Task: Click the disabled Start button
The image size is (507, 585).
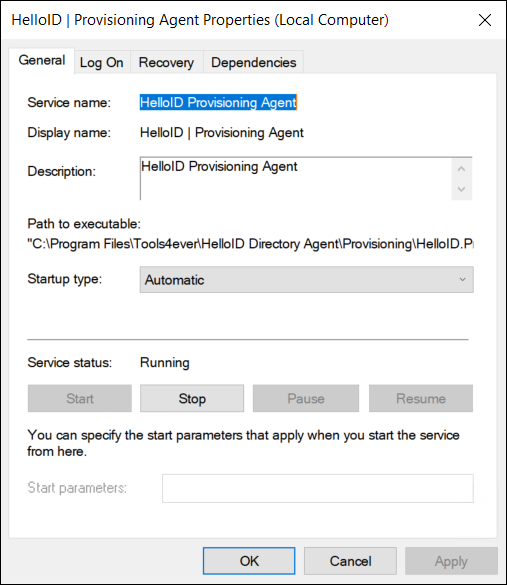Action: (80, 398)
